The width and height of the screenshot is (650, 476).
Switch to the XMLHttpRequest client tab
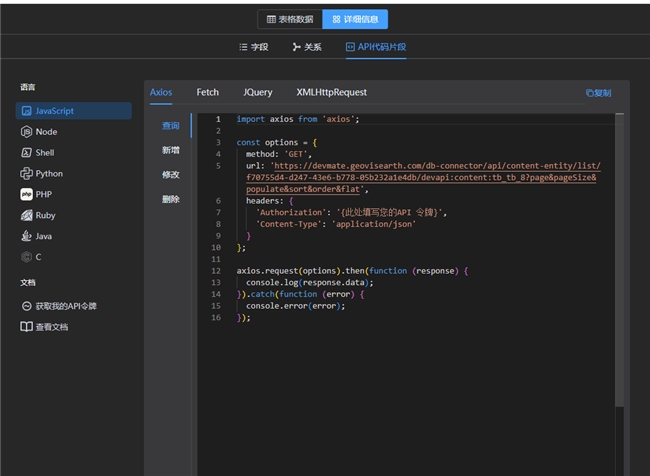coord(331,92)
